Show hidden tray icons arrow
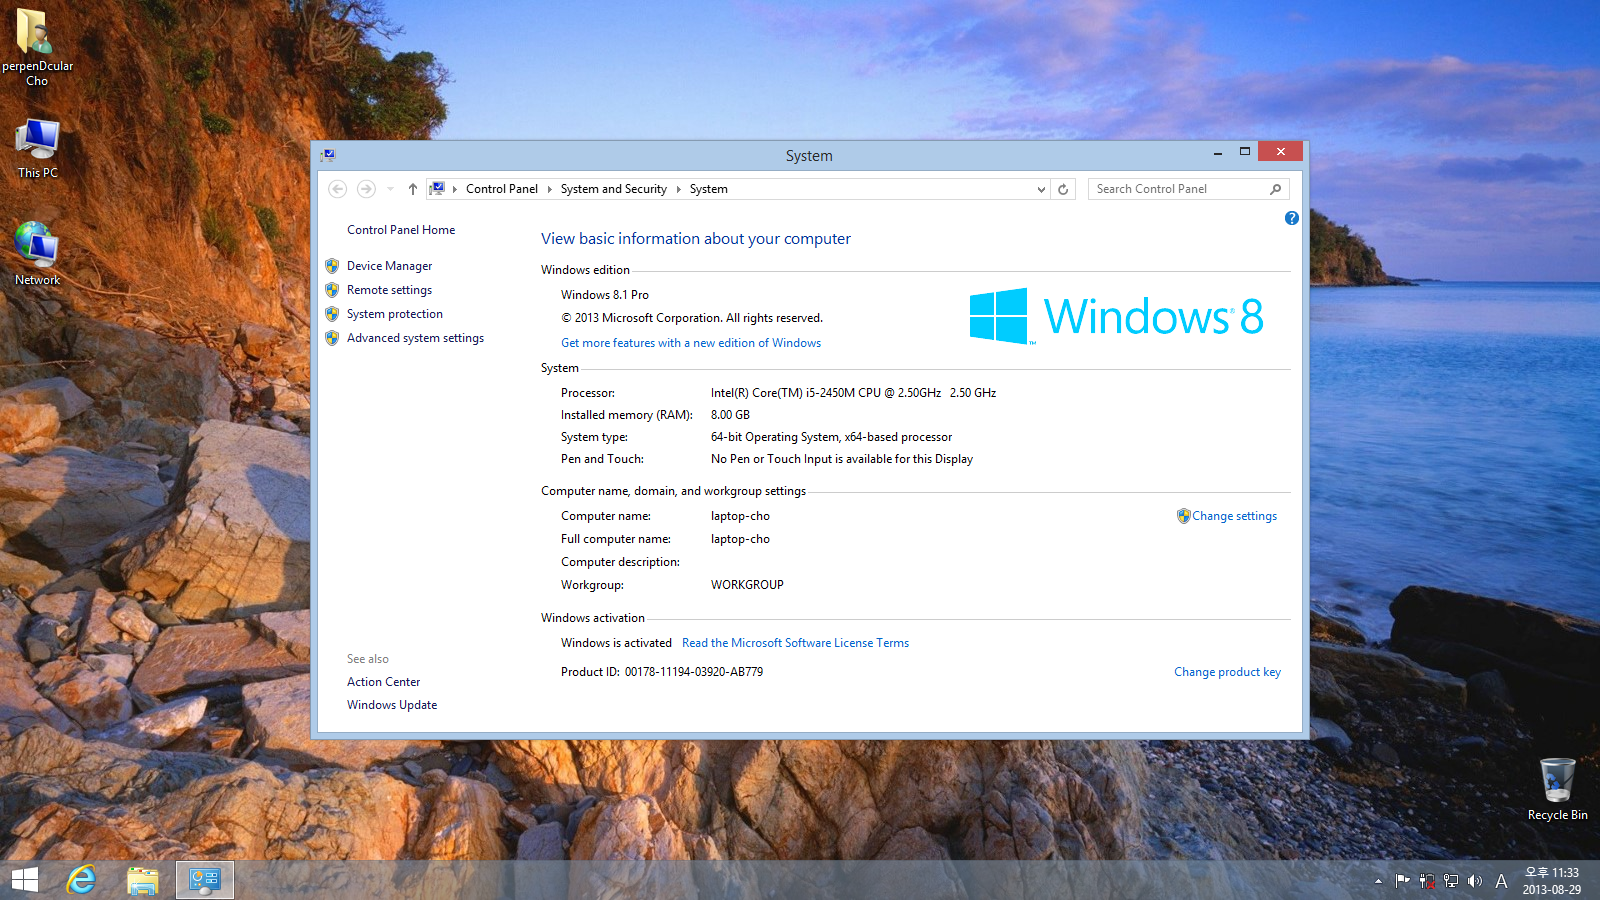This screenshot has height=900, width=1600. click(x=1378, y=881)
